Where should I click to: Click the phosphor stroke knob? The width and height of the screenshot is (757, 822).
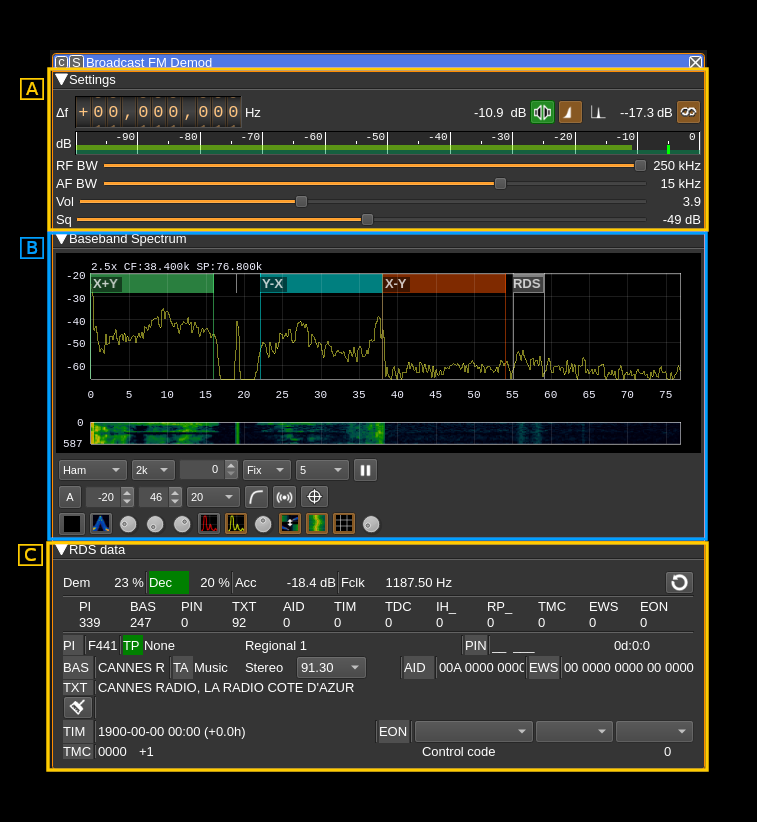pyautogui.click(x=182, y=524)
